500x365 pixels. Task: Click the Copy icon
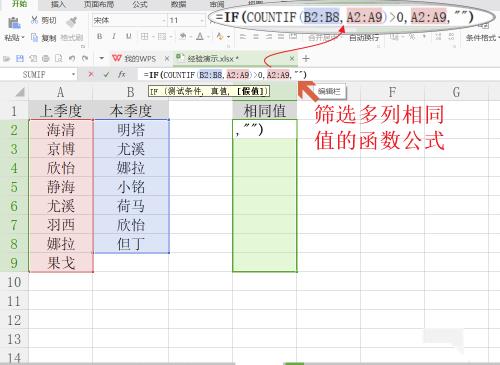tap(34, 38)
